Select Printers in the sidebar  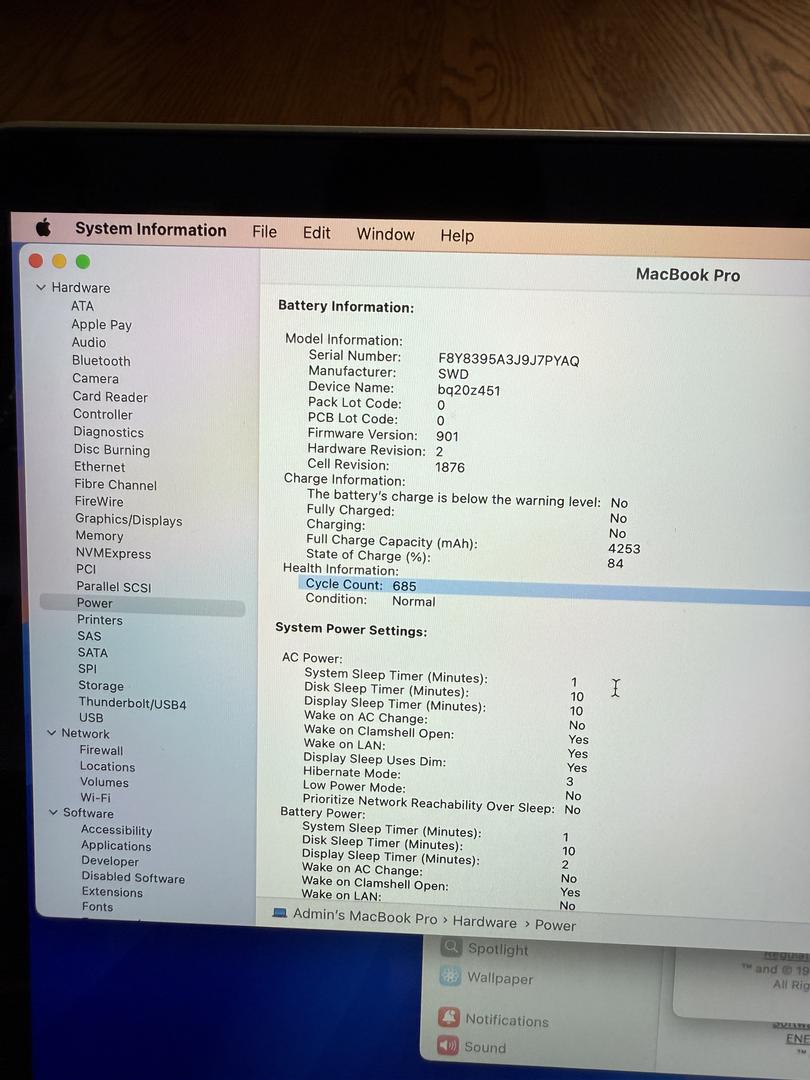point(100,620)
